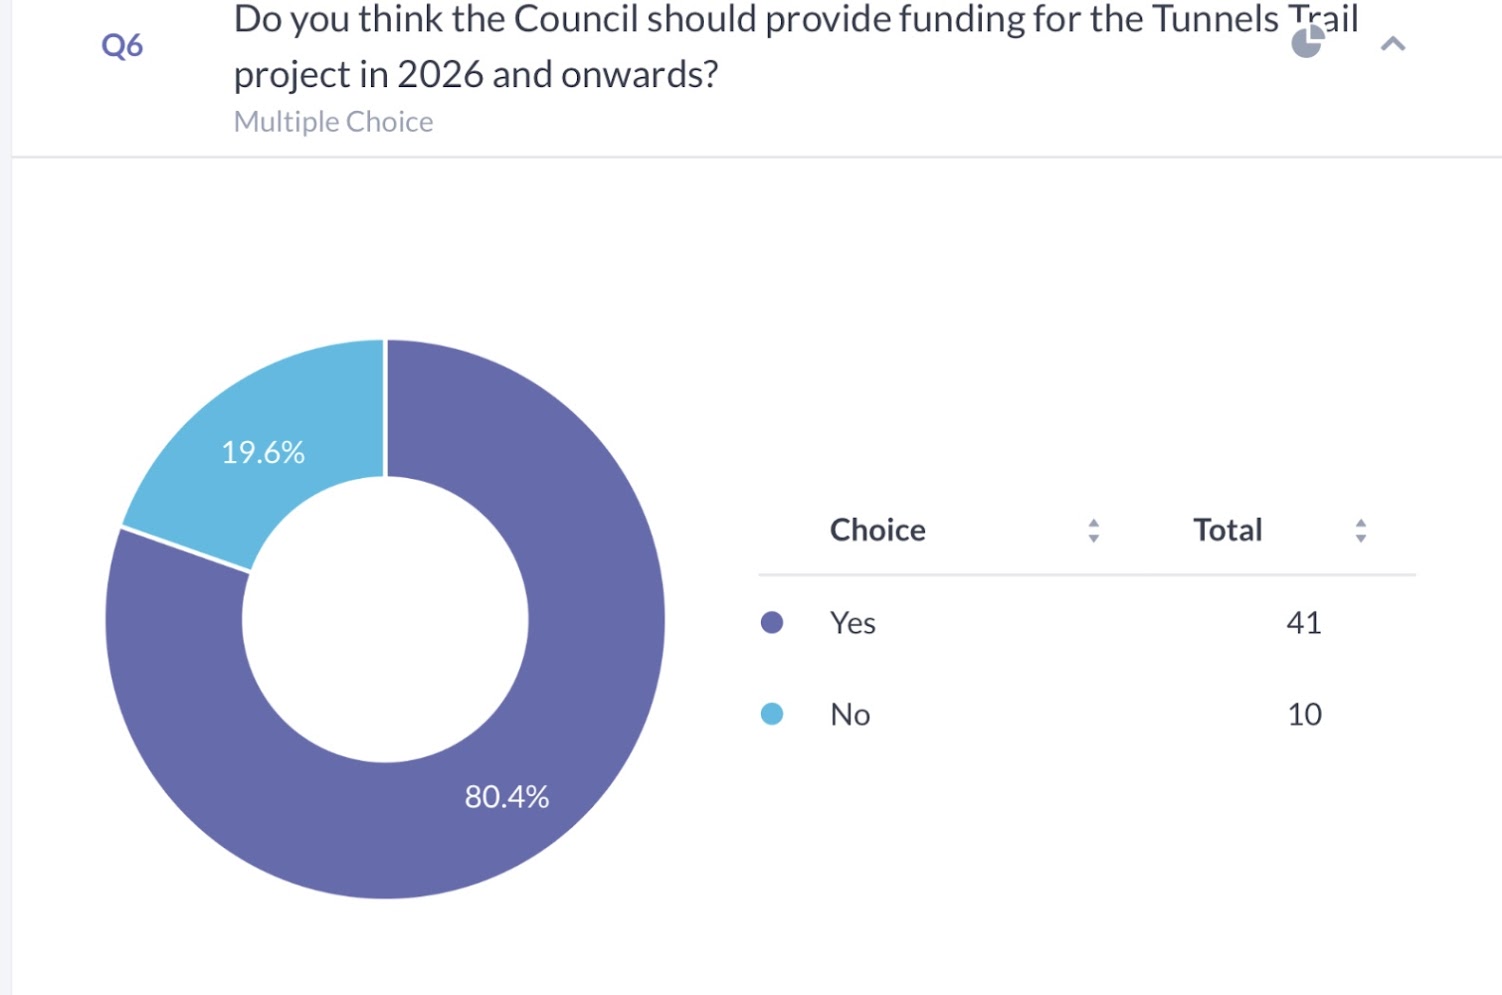1502x995 pixels.
Task: Click the purple Yes legend dot
Action: tap(772, 623)
